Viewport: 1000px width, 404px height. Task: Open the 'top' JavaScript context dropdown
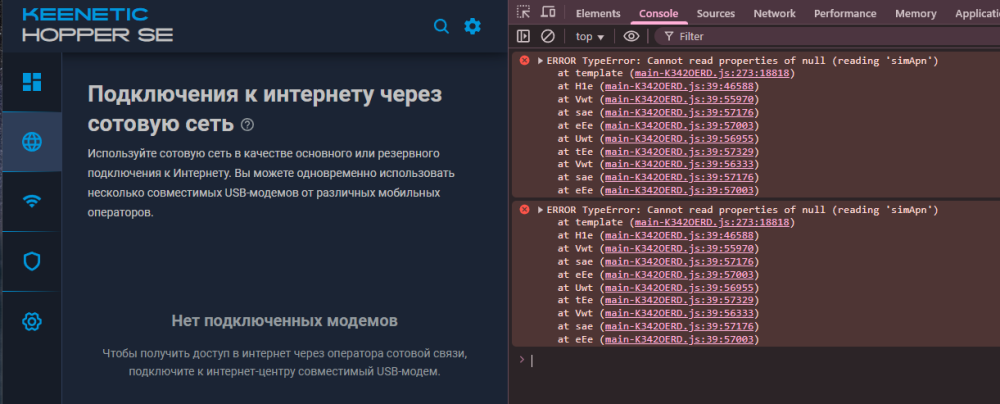(589, 37)
